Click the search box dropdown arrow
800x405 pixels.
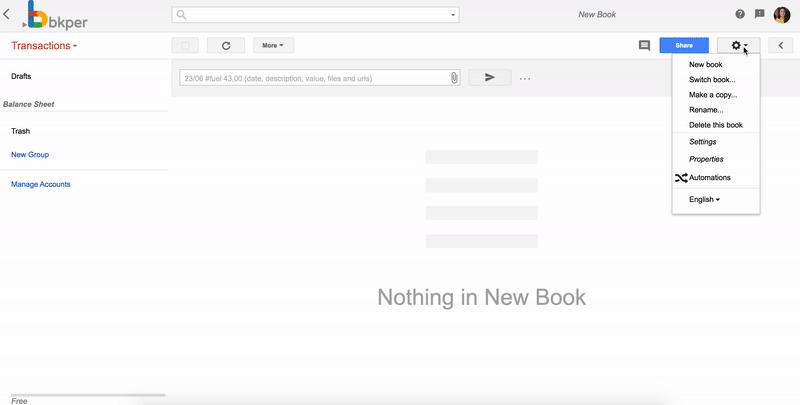pyautogui.click(x=453, y=15)
